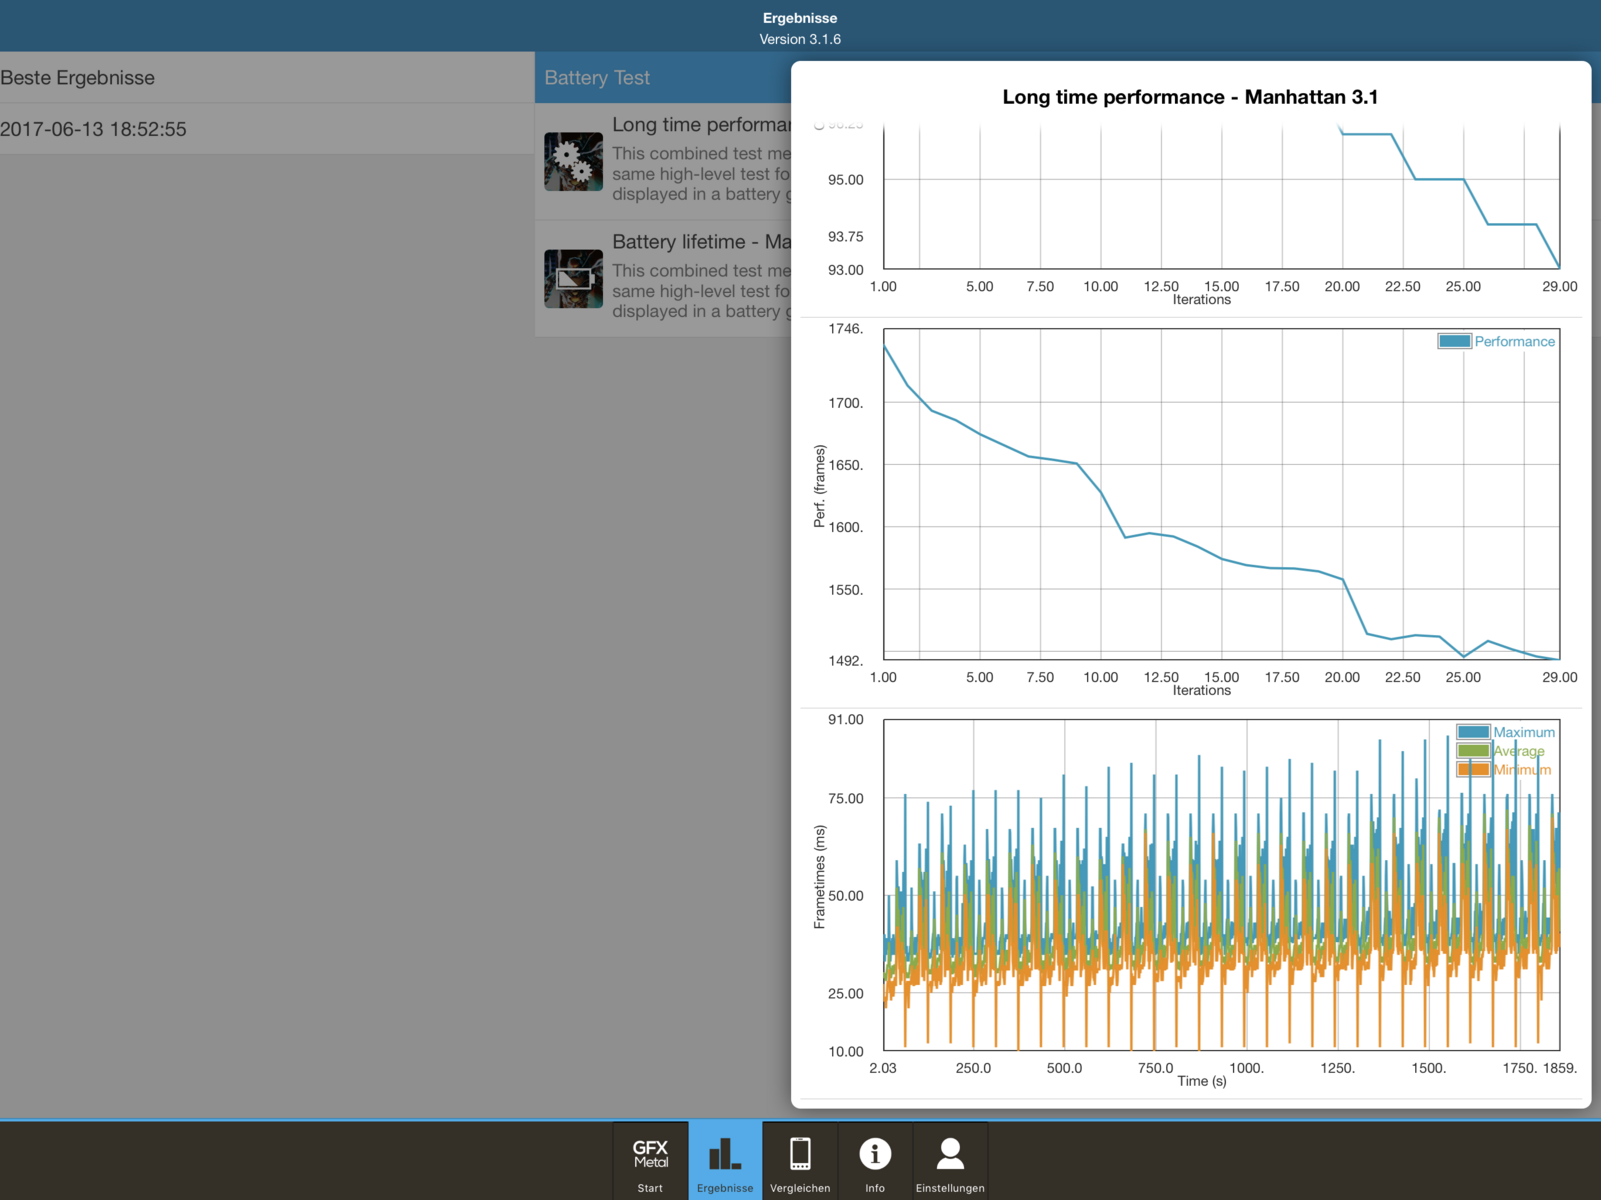
Task: Open the Einstellungen tab
Action: 950,1160
